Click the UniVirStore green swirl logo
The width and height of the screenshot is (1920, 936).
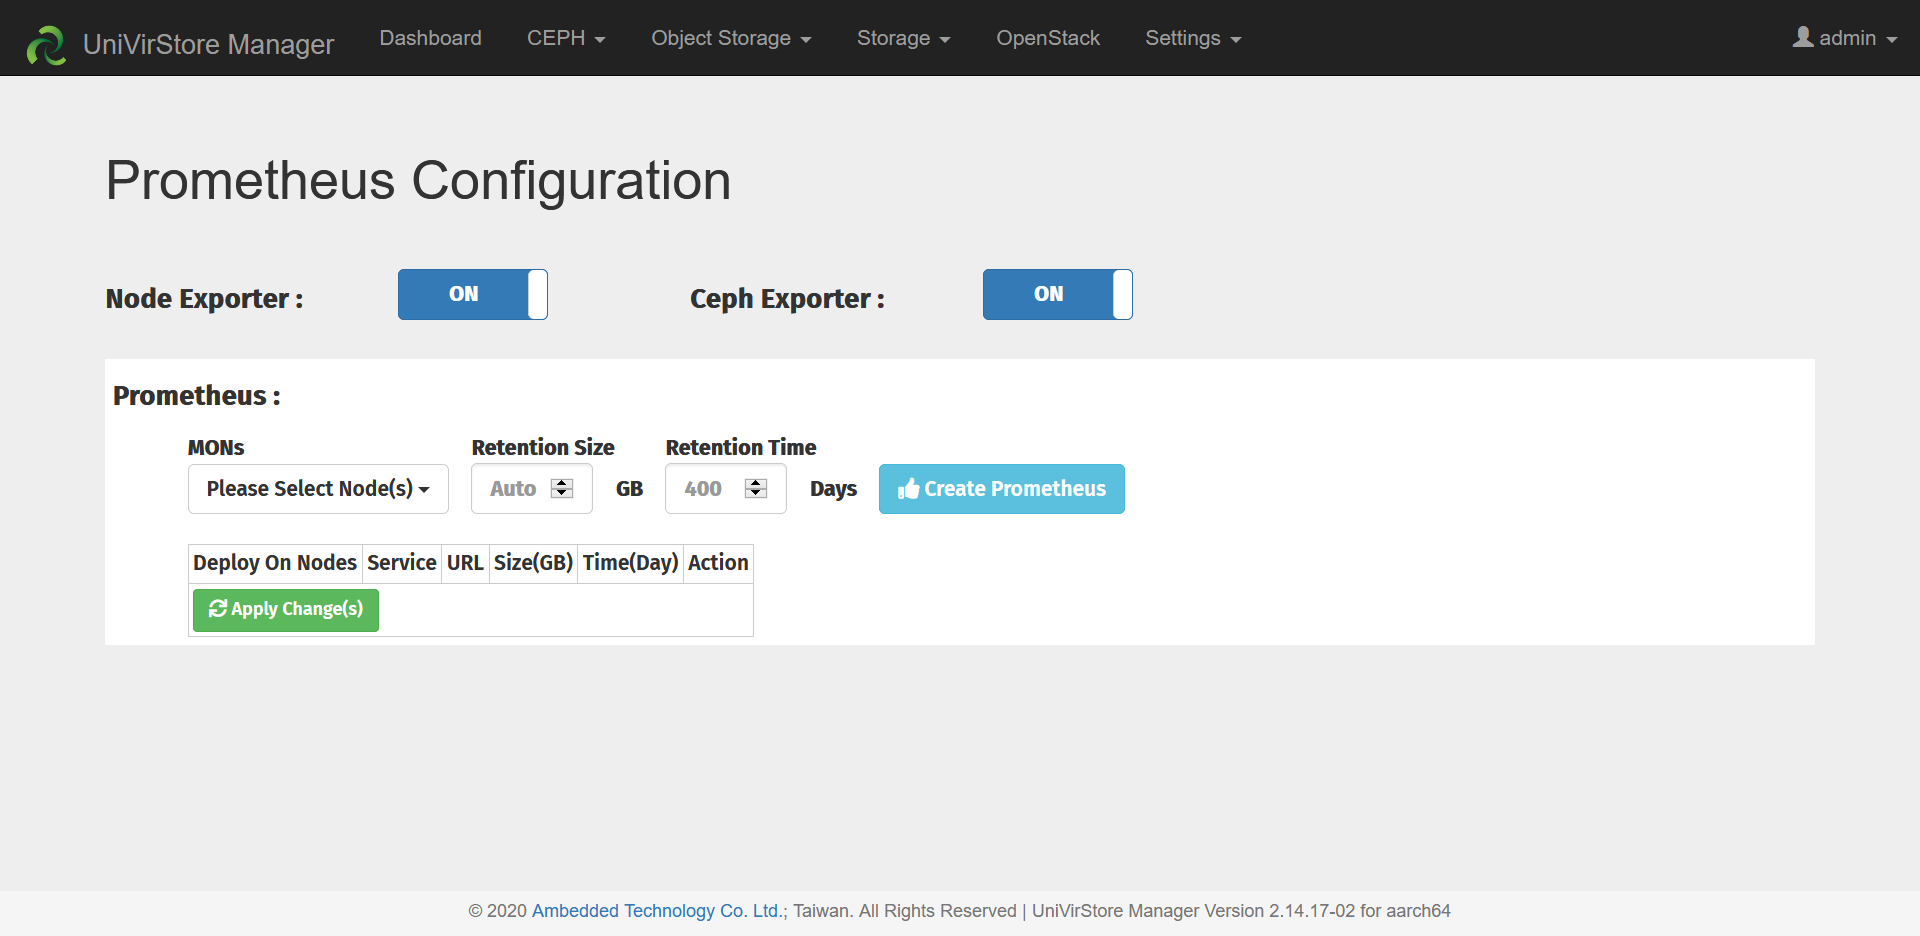[x=46, y=45]
